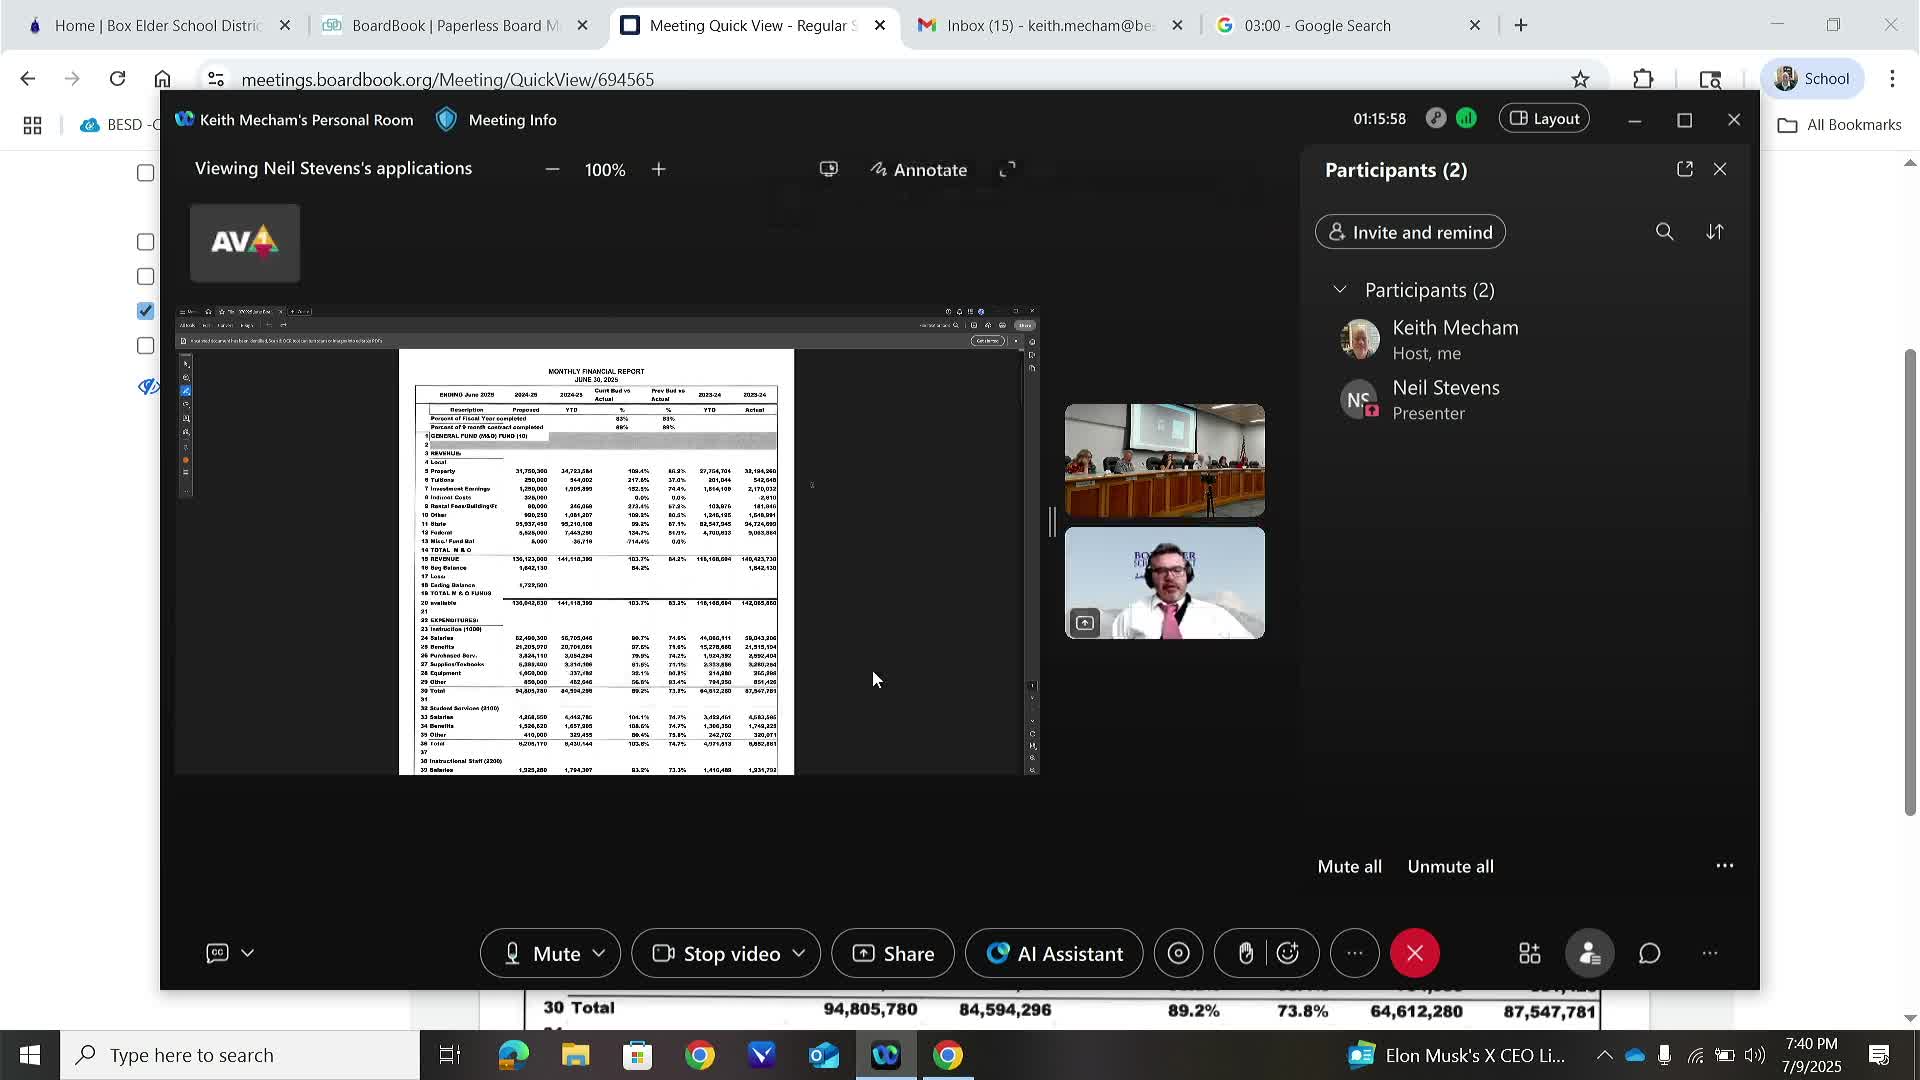The width and height of the screenshot is (1920, 1080).
Task: Switch to the Inbox Gmail tab
Action: click(1049, 25)
